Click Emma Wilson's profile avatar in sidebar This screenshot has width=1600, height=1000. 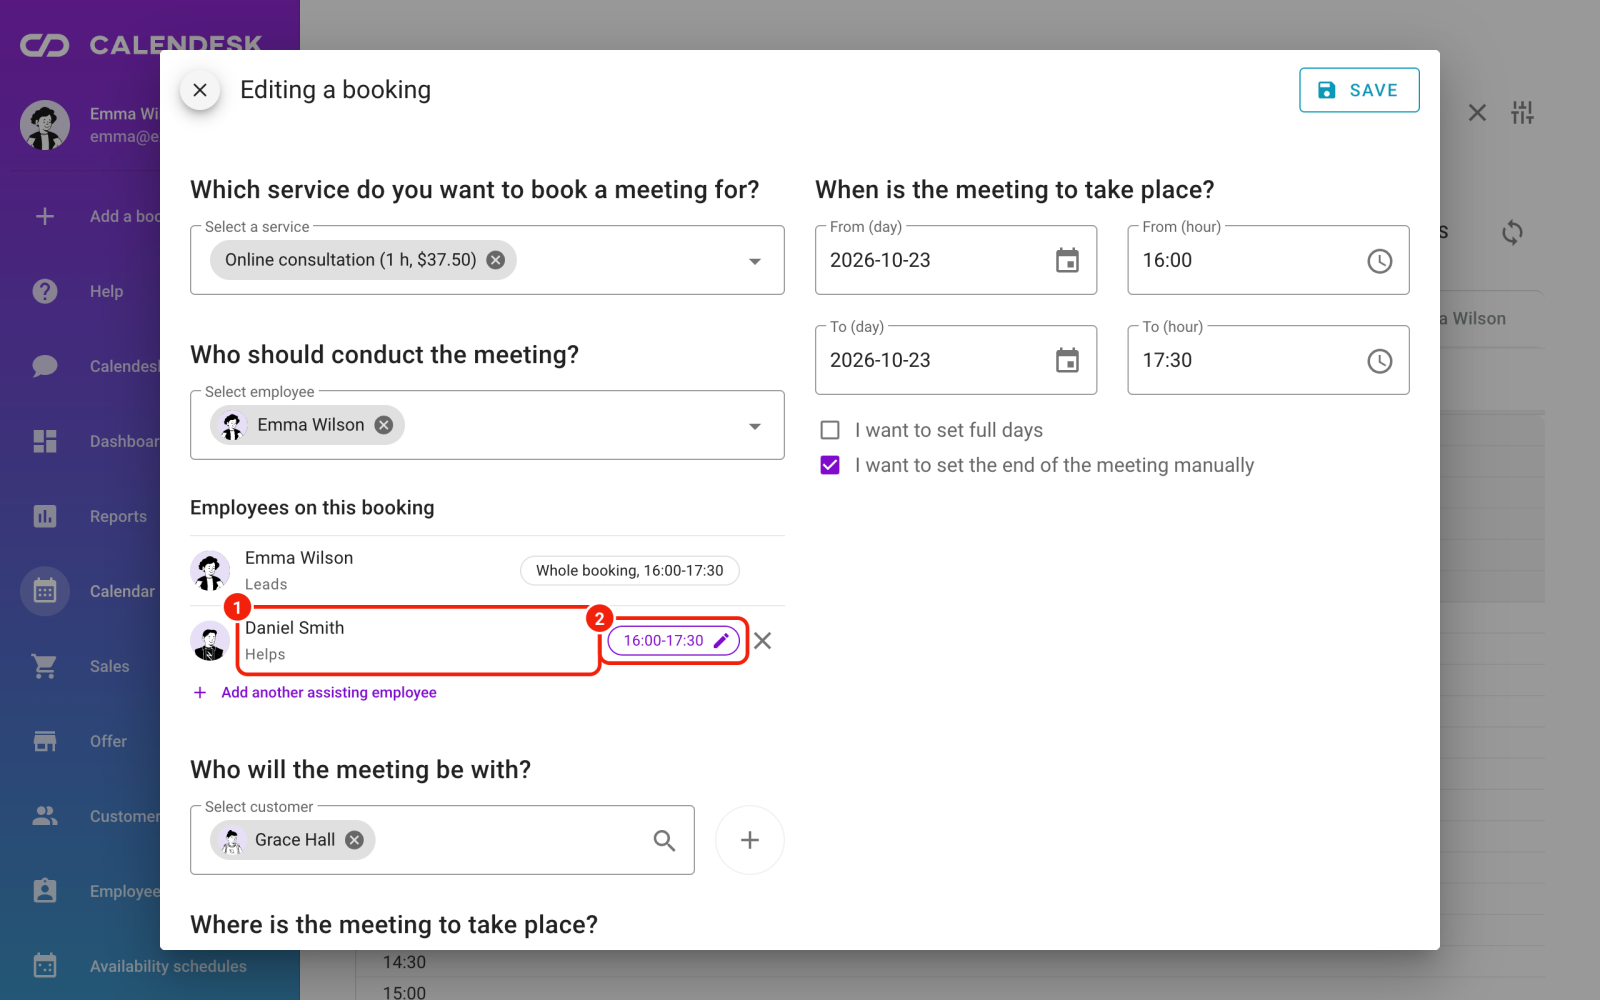pyautogui.click(x=45, y=125)
